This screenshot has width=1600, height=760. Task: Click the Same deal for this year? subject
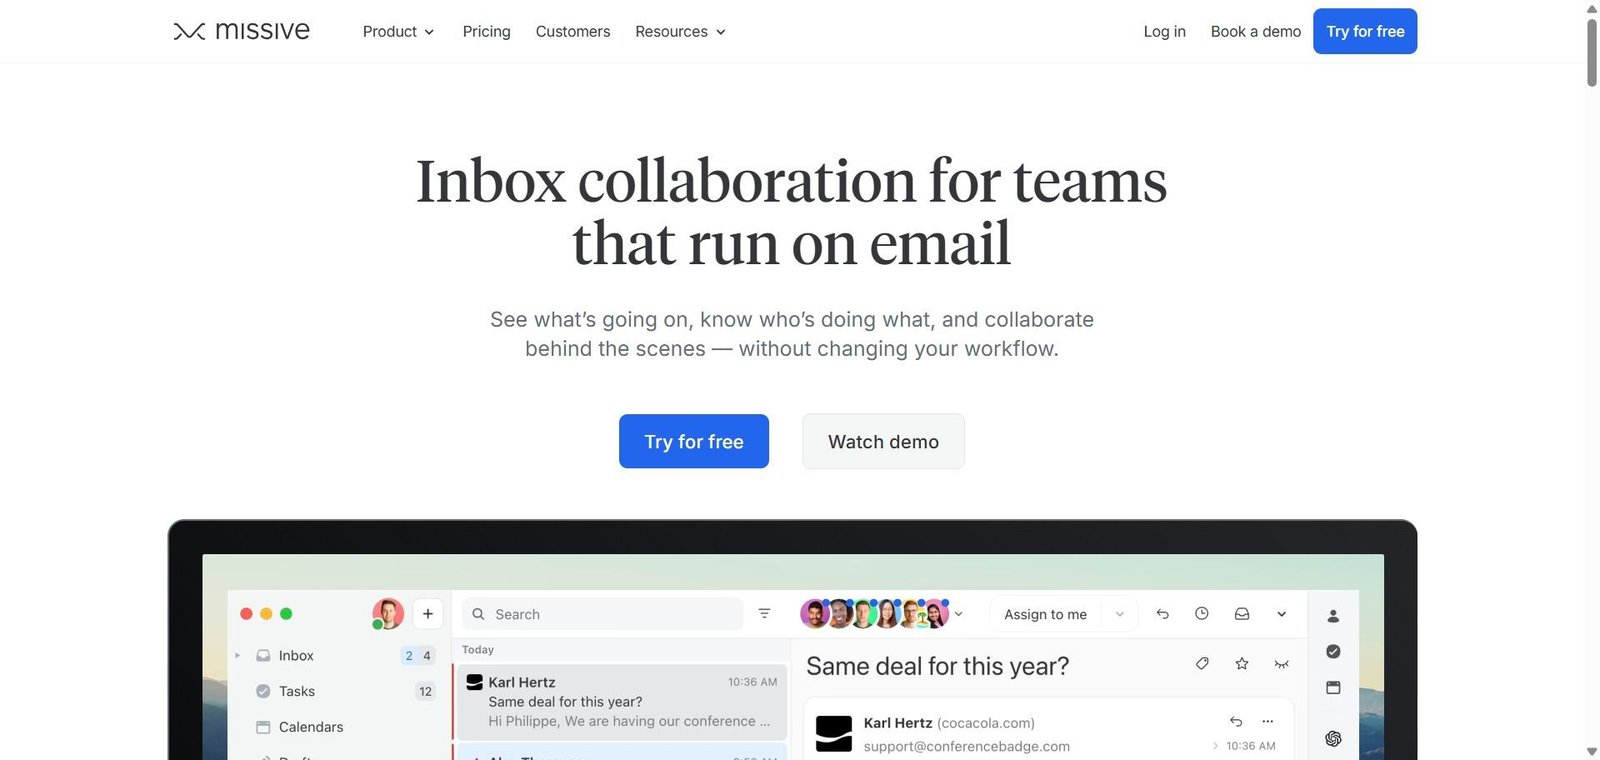pos(938,666)
